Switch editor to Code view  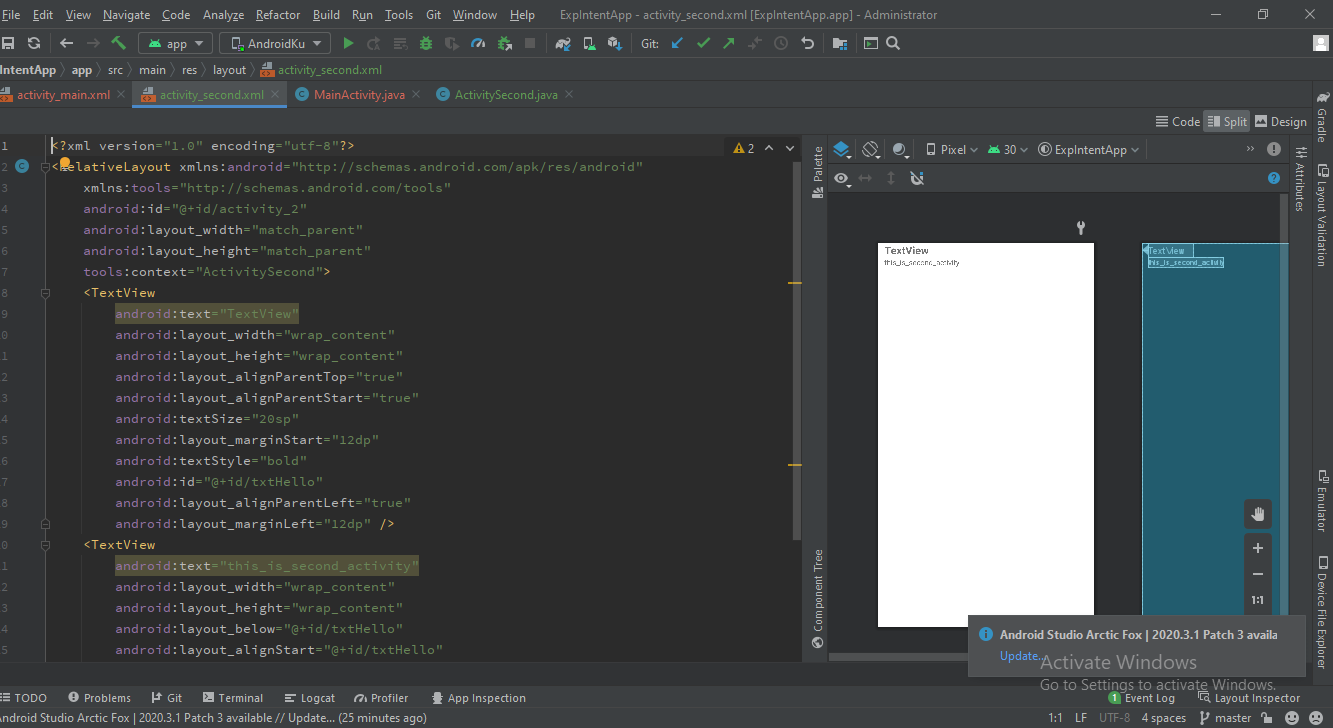coord(1177,121)
